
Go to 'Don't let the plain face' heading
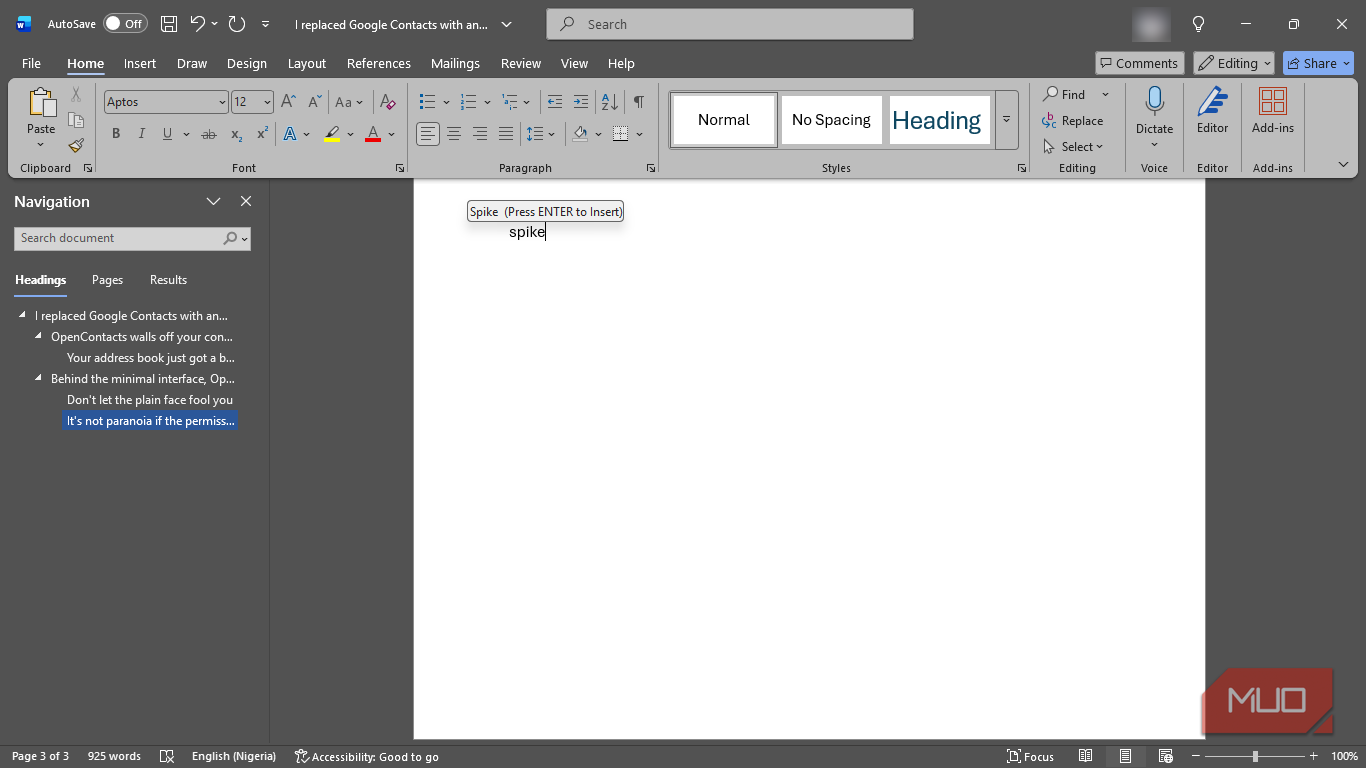tap(150, 400)
